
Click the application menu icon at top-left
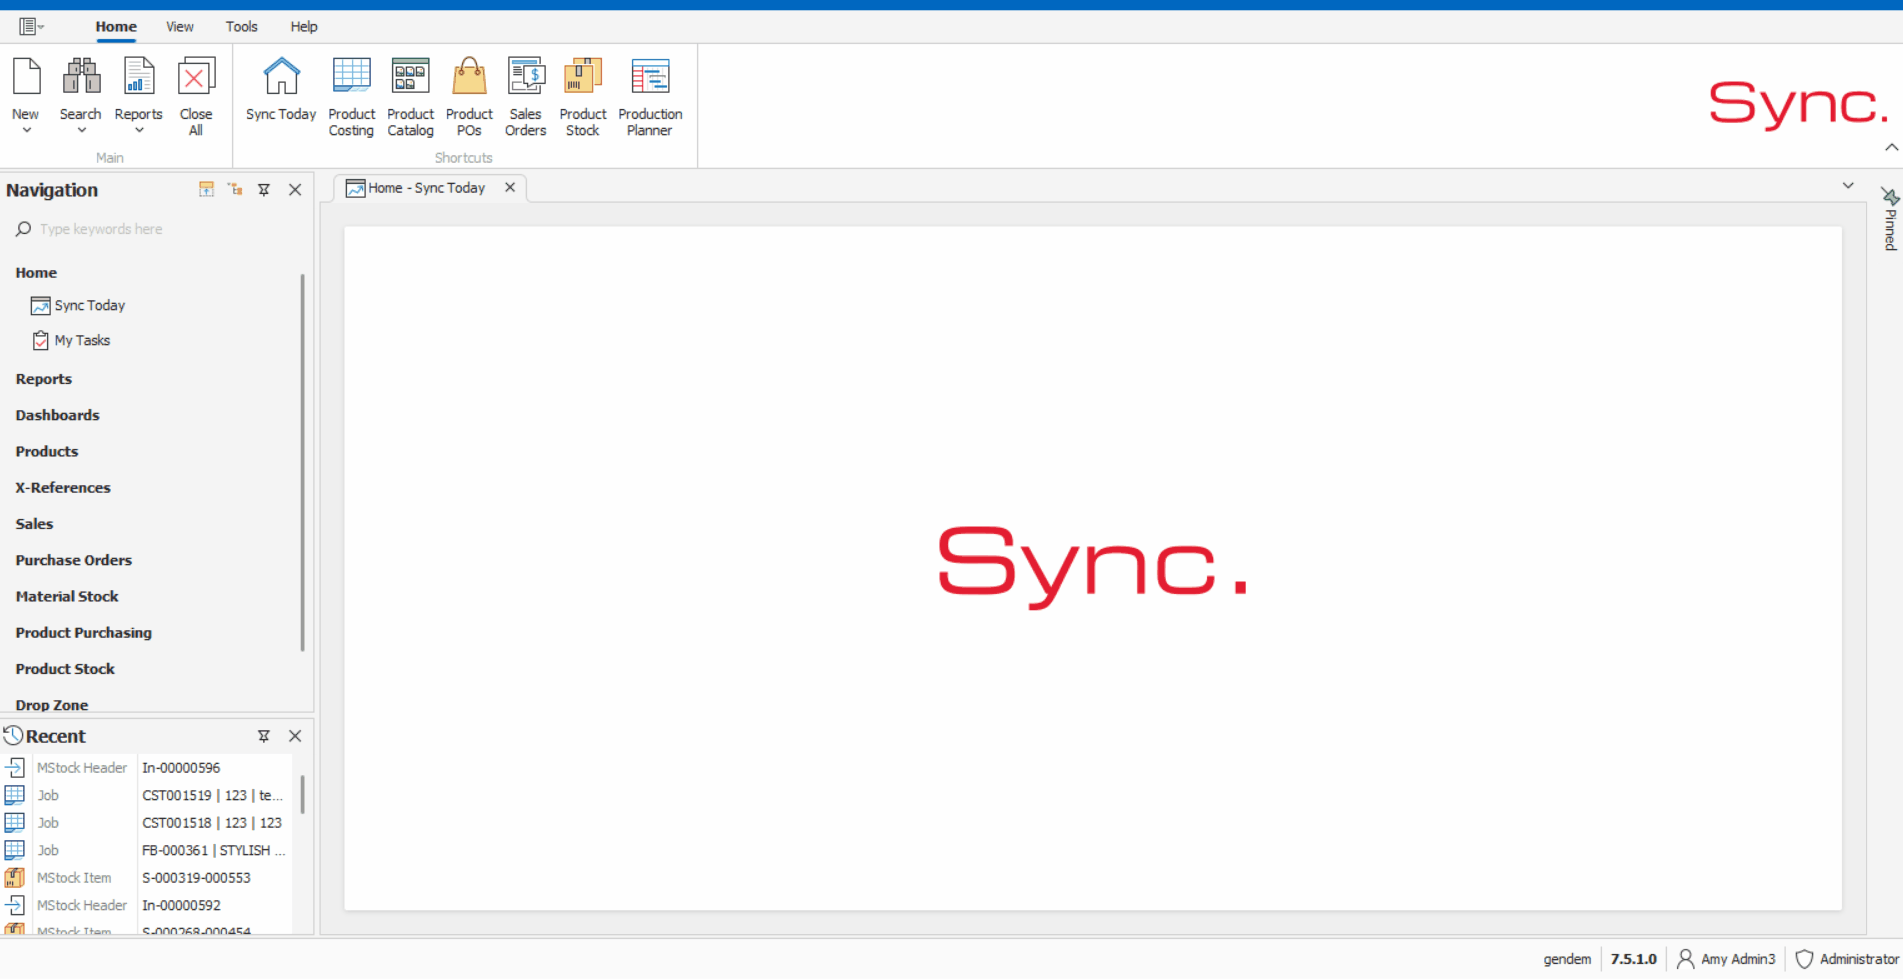click(x=31, y=26)
